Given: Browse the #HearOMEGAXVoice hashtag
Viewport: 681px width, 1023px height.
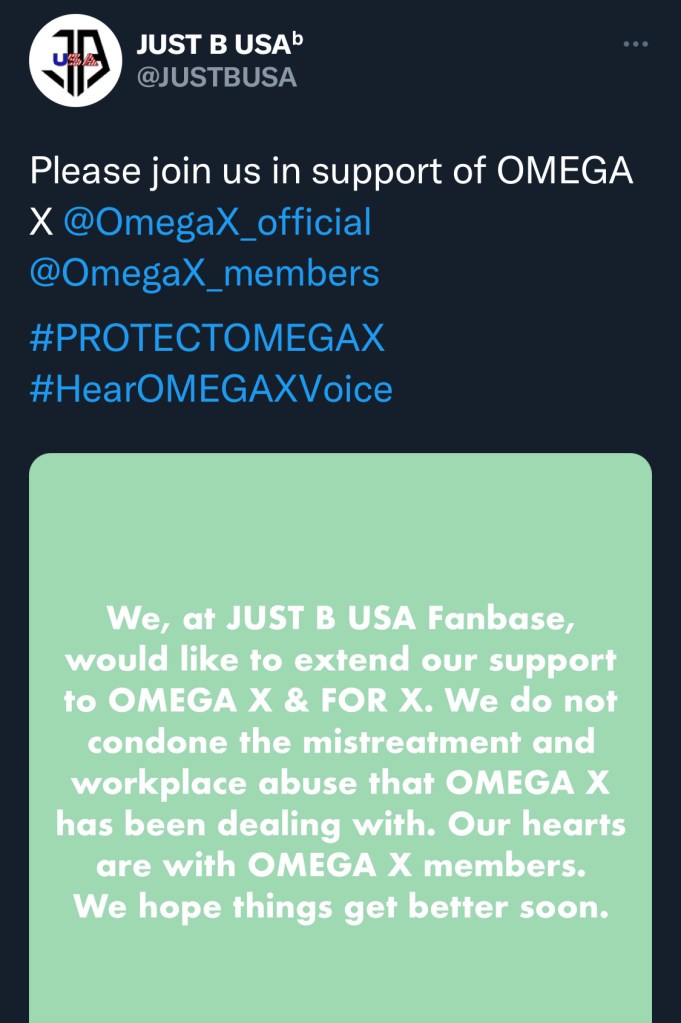Looking at the screenshot, I should 211,388.
